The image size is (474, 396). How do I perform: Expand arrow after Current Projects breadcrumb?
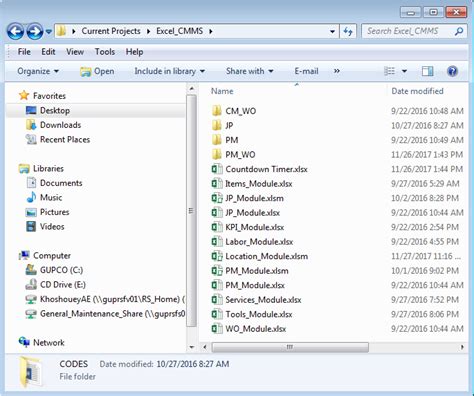148,31
